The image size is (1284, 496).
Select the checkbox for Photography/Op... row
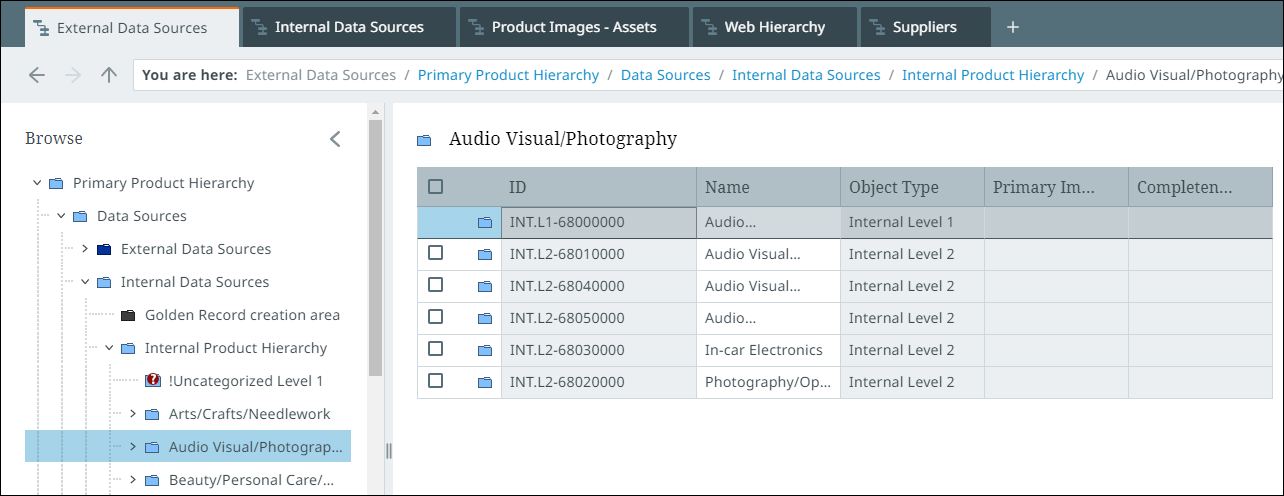pos(435,381)
